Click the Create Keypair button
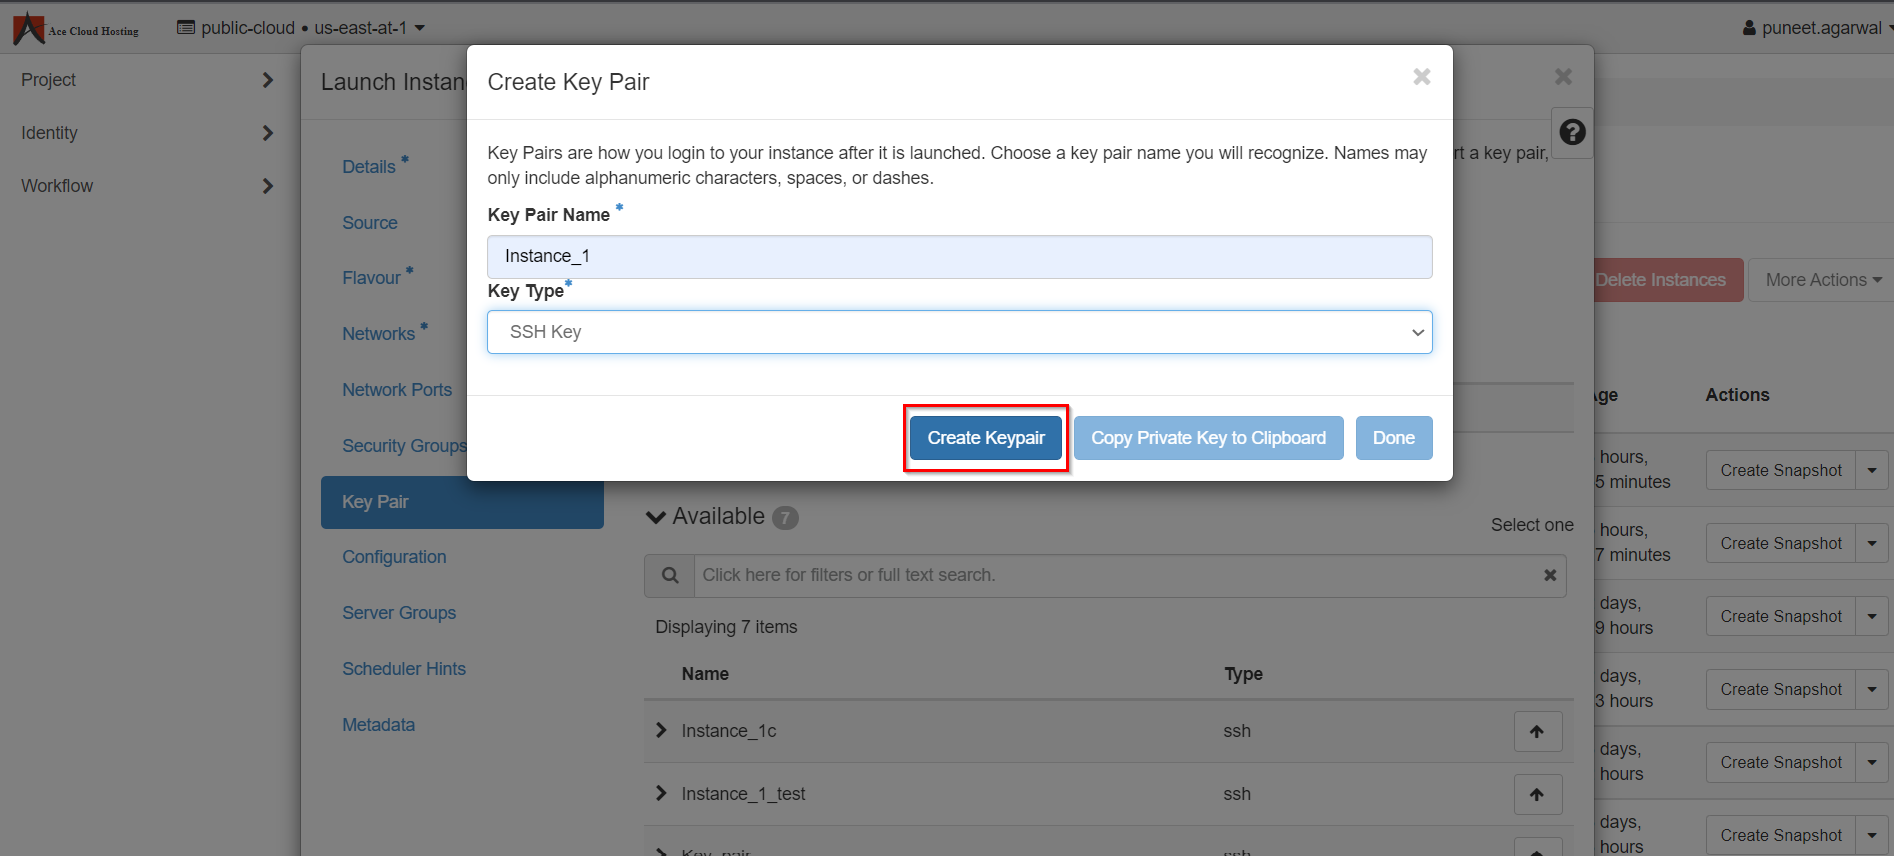1894x856 pixels. pyautogui.click(x=985, y=438)
